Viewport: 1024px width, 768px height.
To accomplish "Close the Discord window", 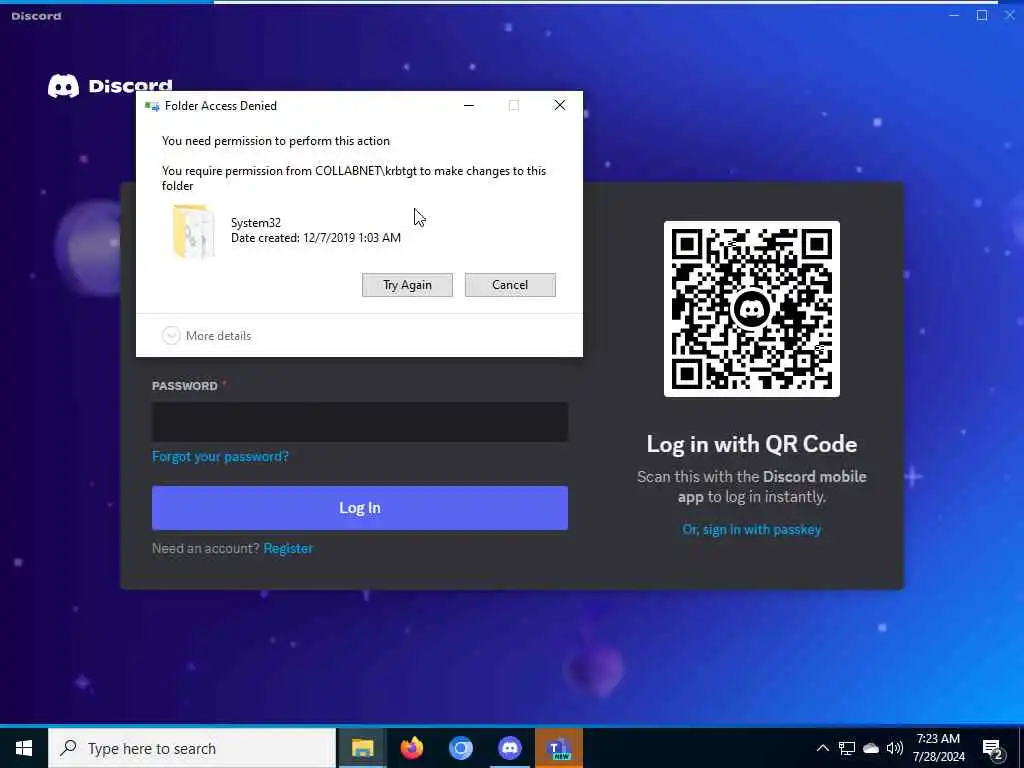I will click(1009, 15).
